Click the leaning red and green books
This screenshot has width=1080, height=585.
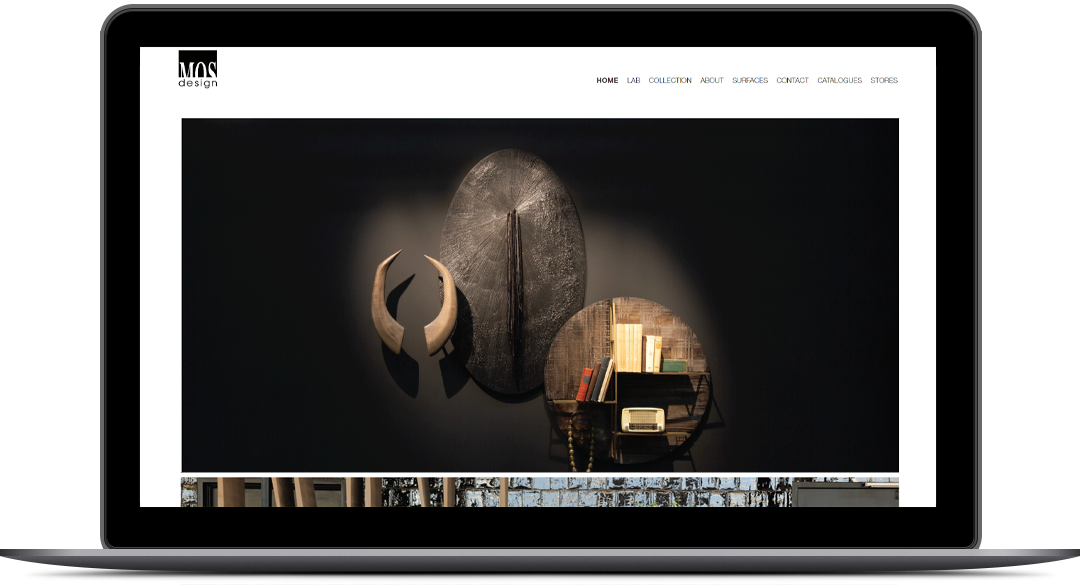tap(594, 380)
